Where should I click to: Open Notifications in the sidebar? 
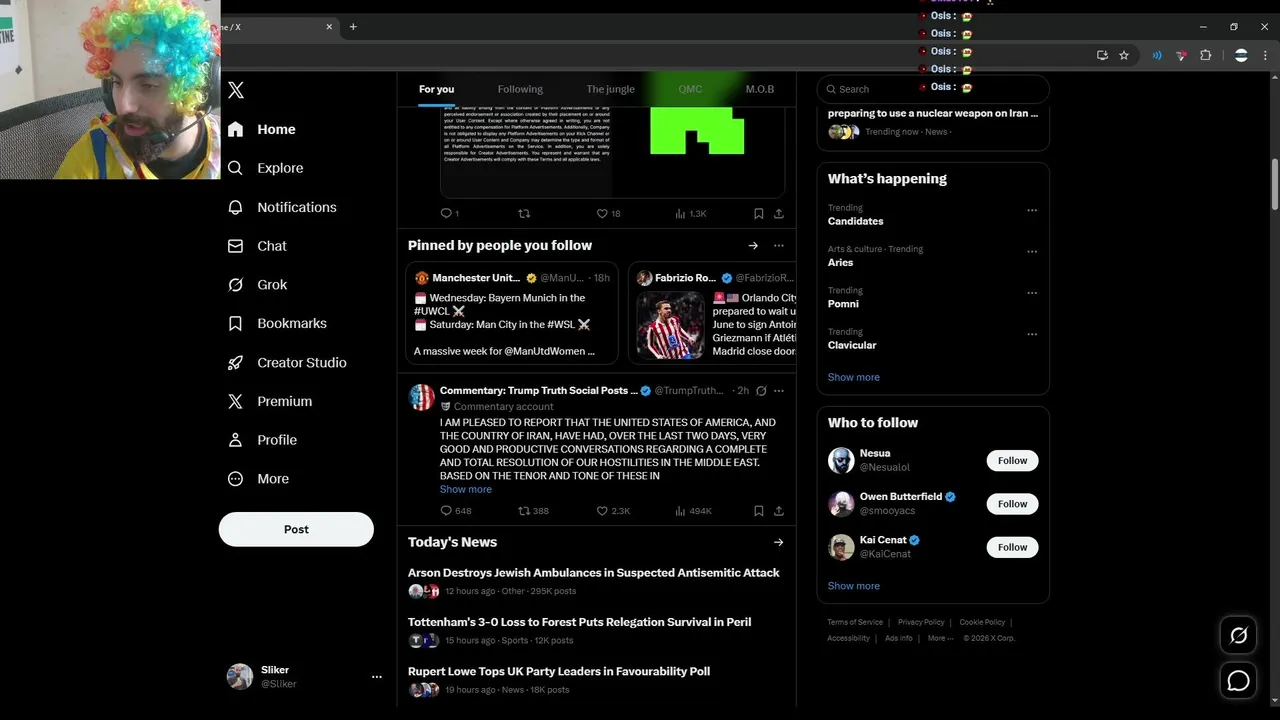[x=283, y=207]
